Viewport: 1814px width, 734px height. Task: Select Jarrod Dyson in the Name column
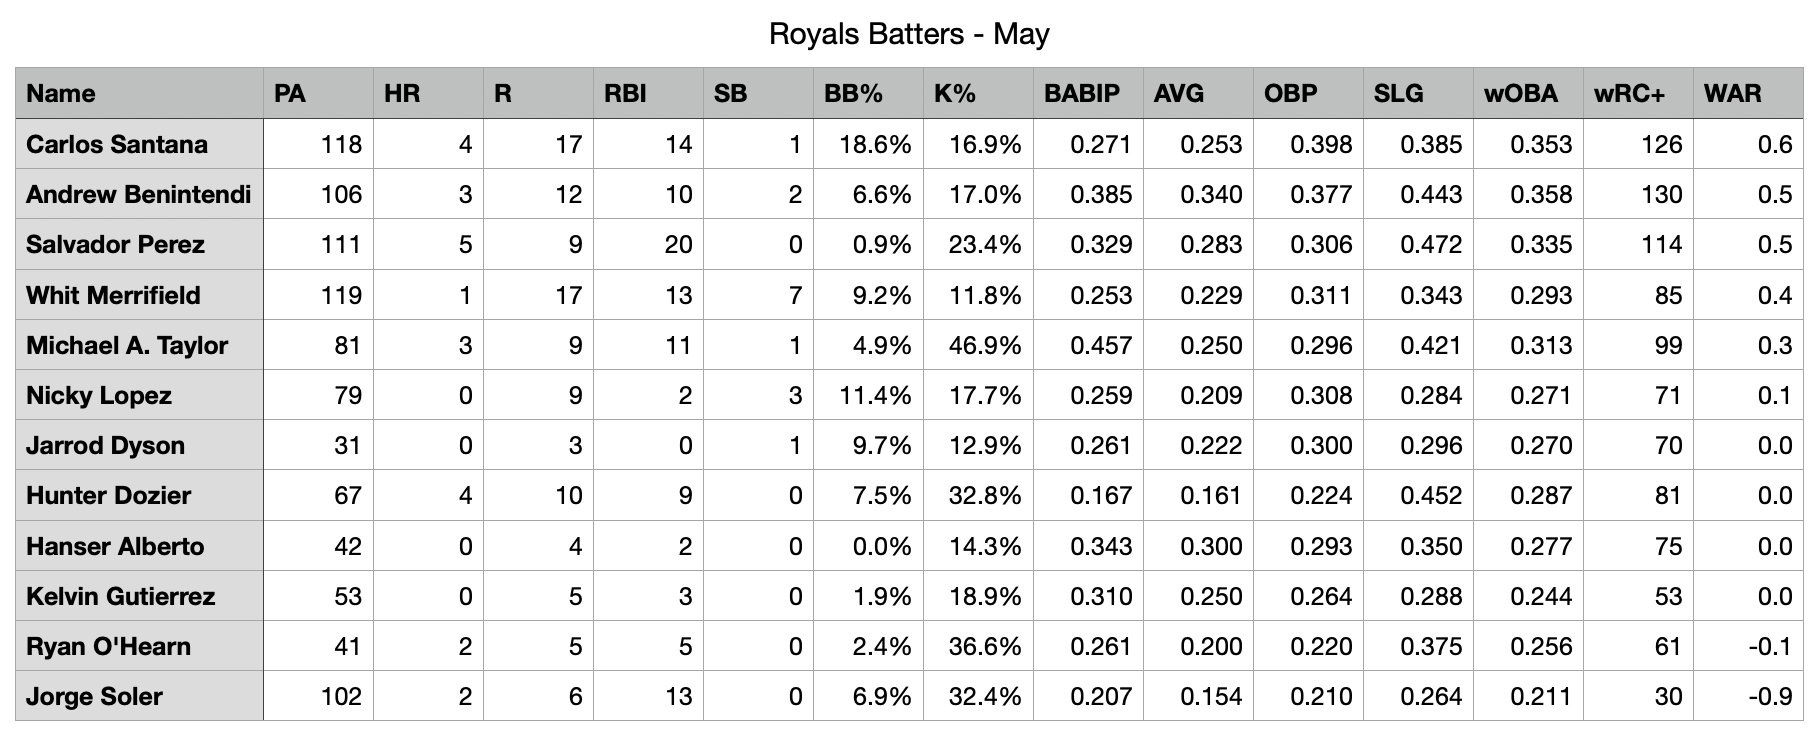(105, 446)
